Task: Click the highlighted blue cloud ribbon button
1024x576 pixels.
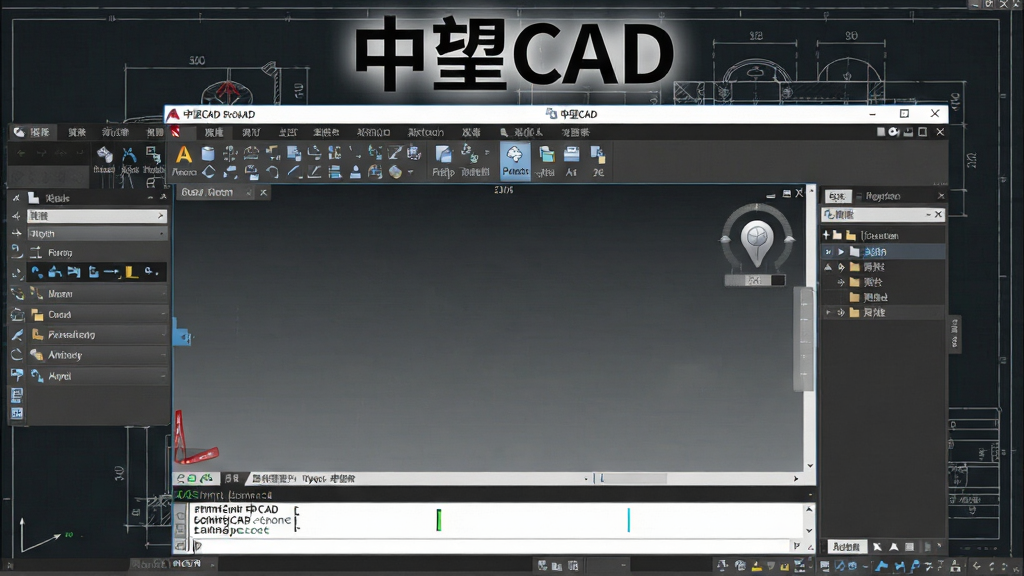Action: click(x=515, y=161)
